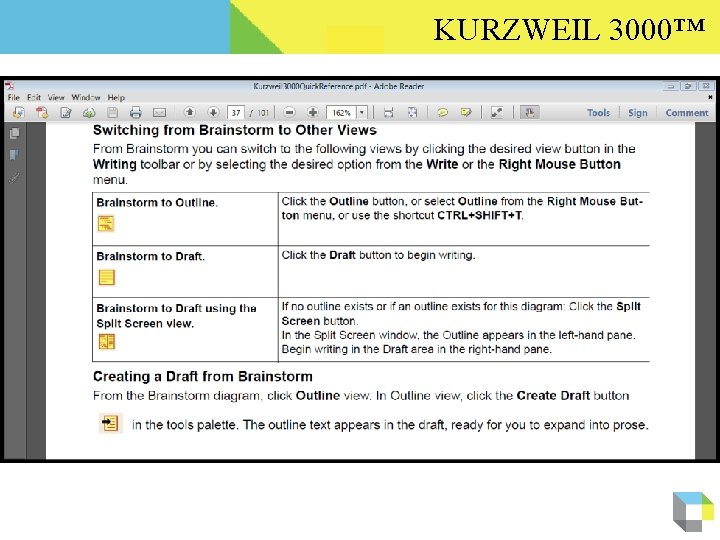Open the Help menu

point(116,97)
